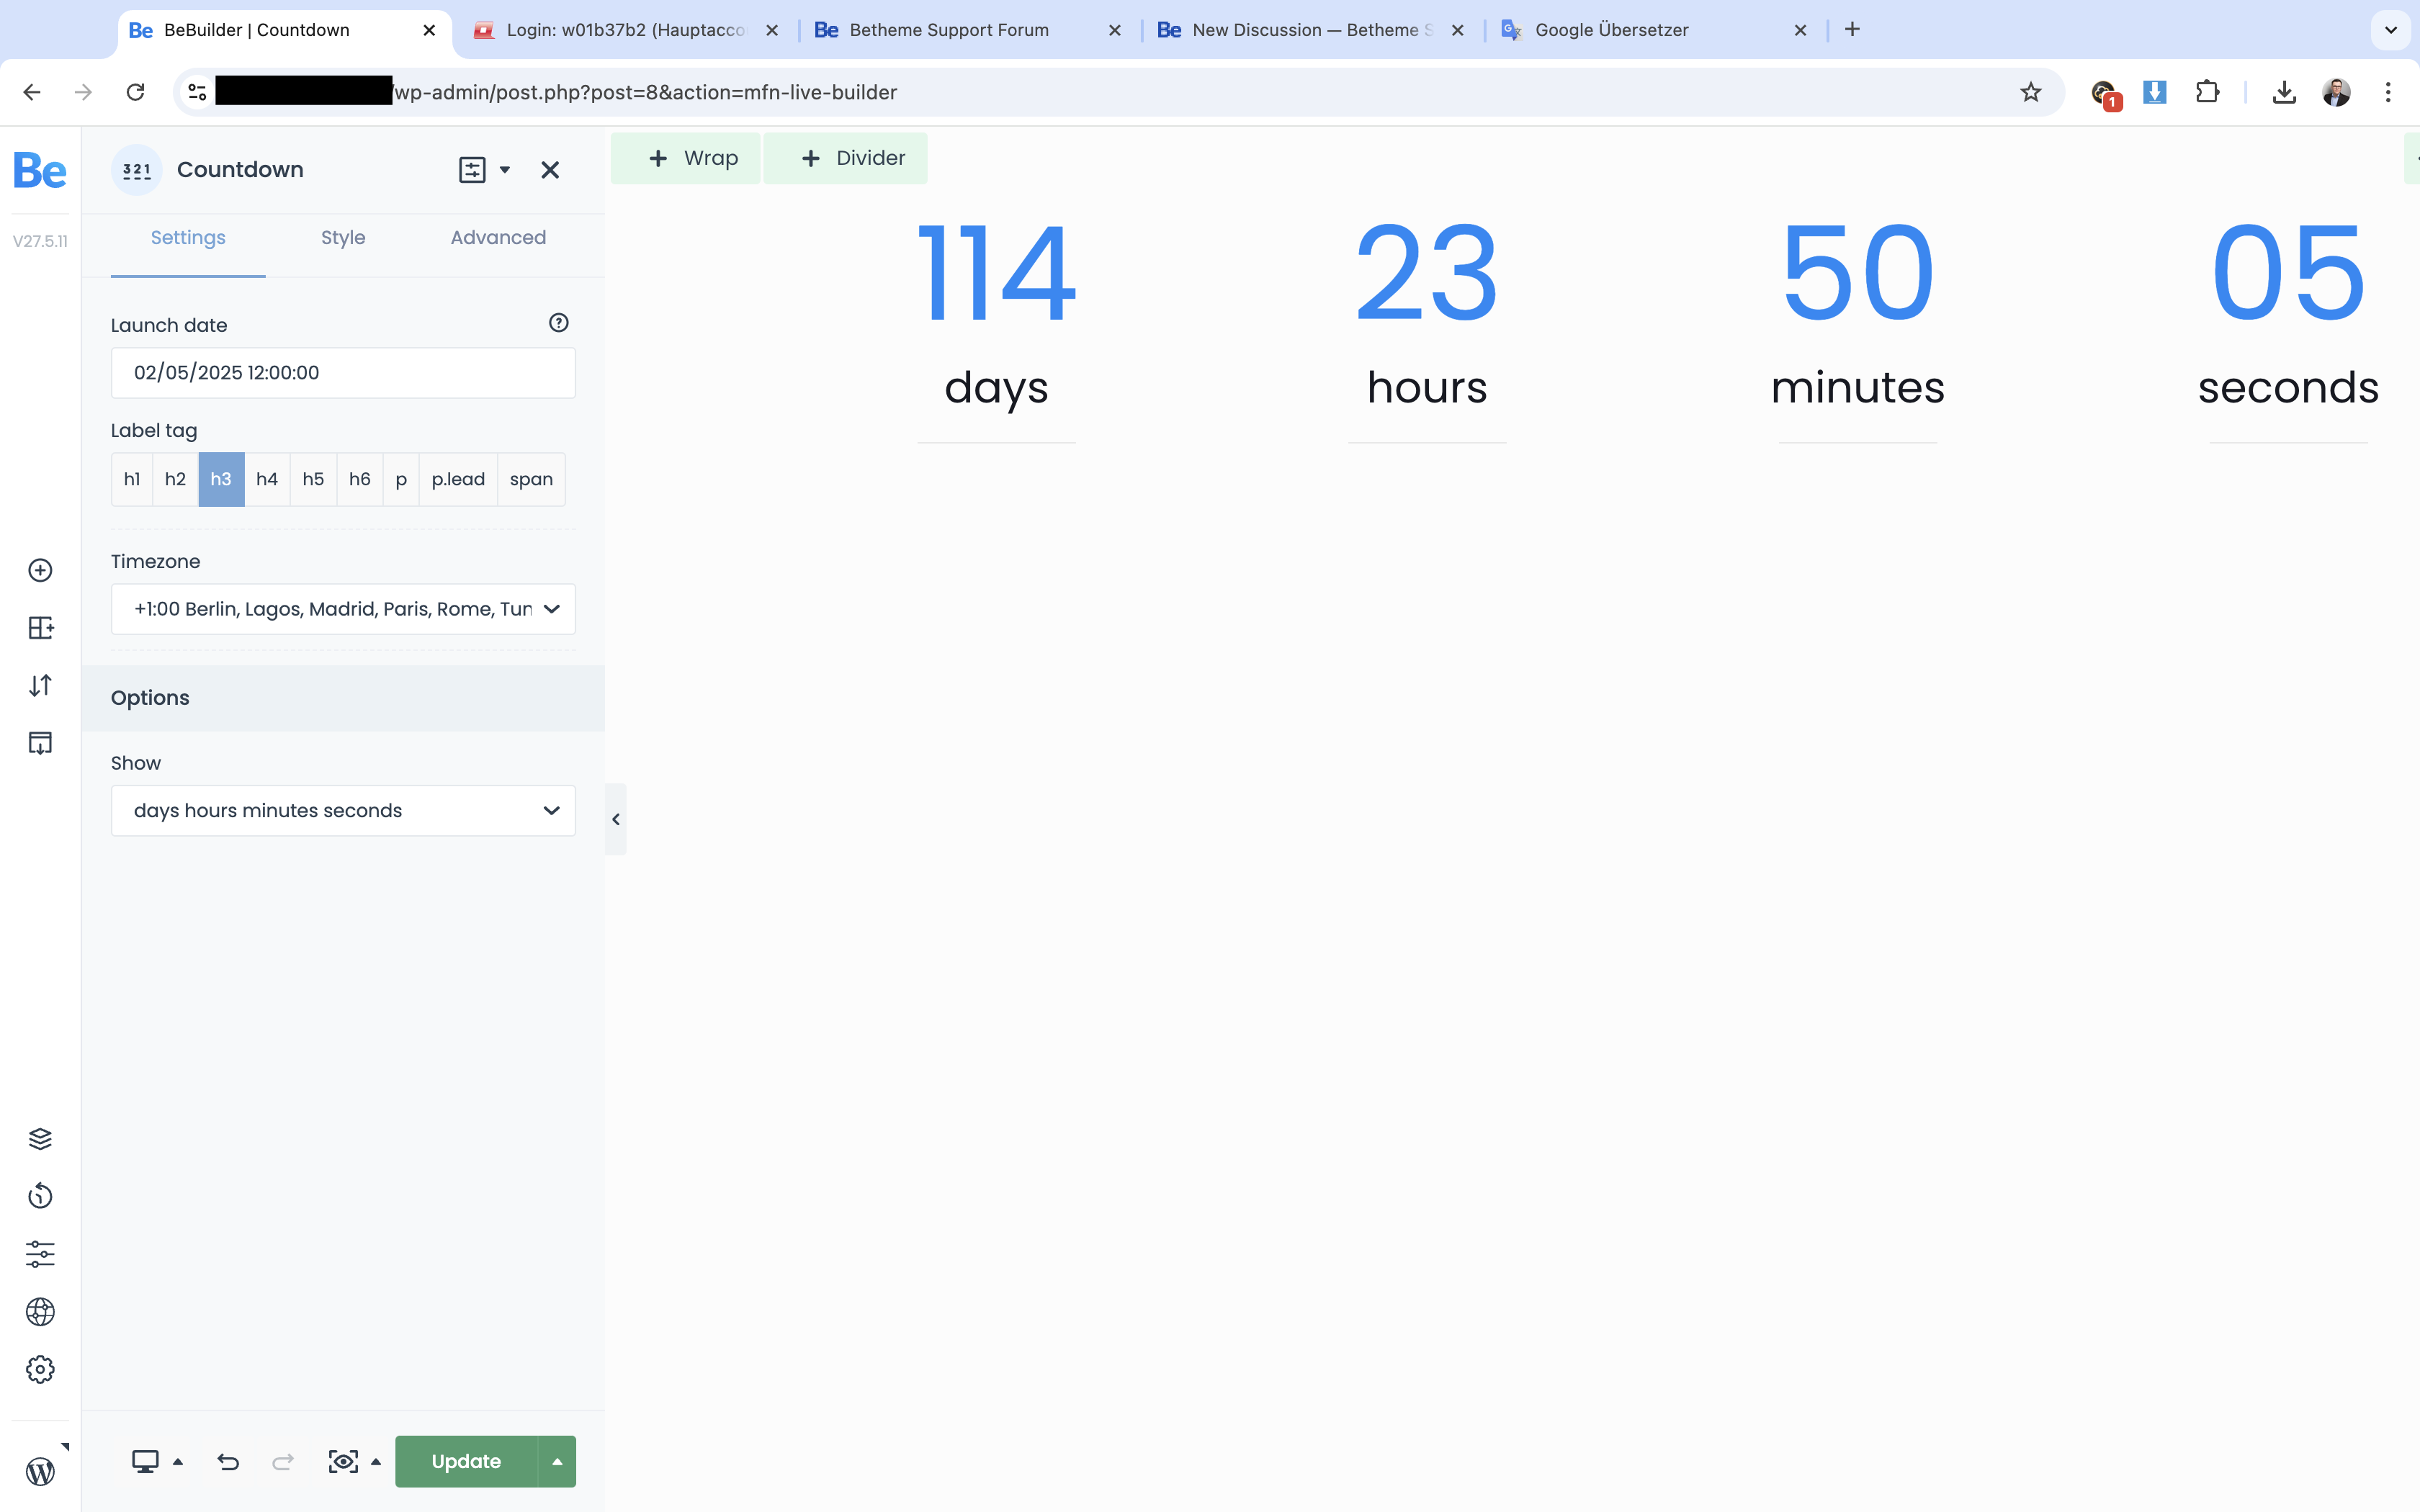Click the Options section header
Screen dimensions: 2420x1512
[343, 698]
